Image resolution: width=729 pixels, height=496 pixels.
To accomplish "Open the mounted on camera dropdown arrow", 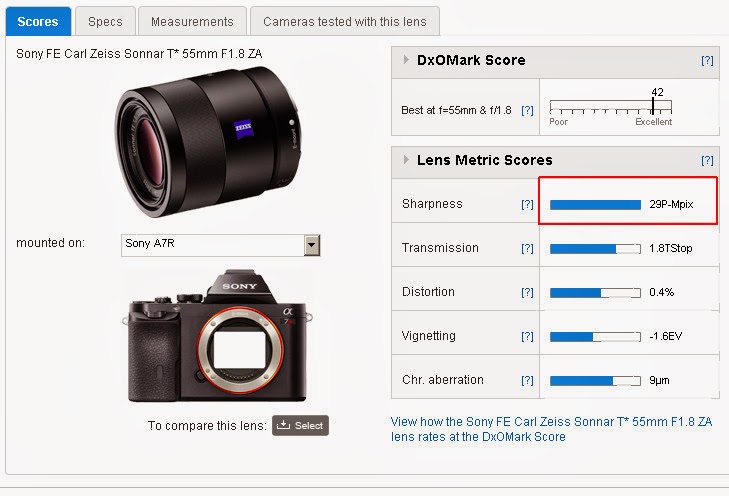I will tap(312, 245).
